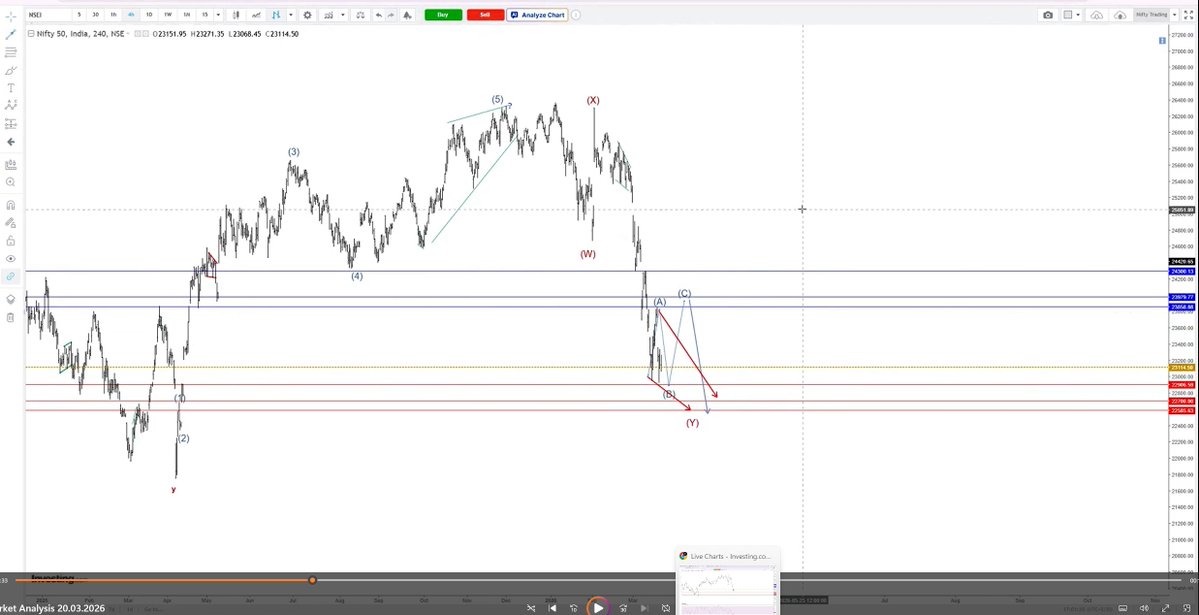This screenshot has width=1199, height=615.
Task: Collapse the Nifty 50 legend toggle
Action: click(31, 34)
